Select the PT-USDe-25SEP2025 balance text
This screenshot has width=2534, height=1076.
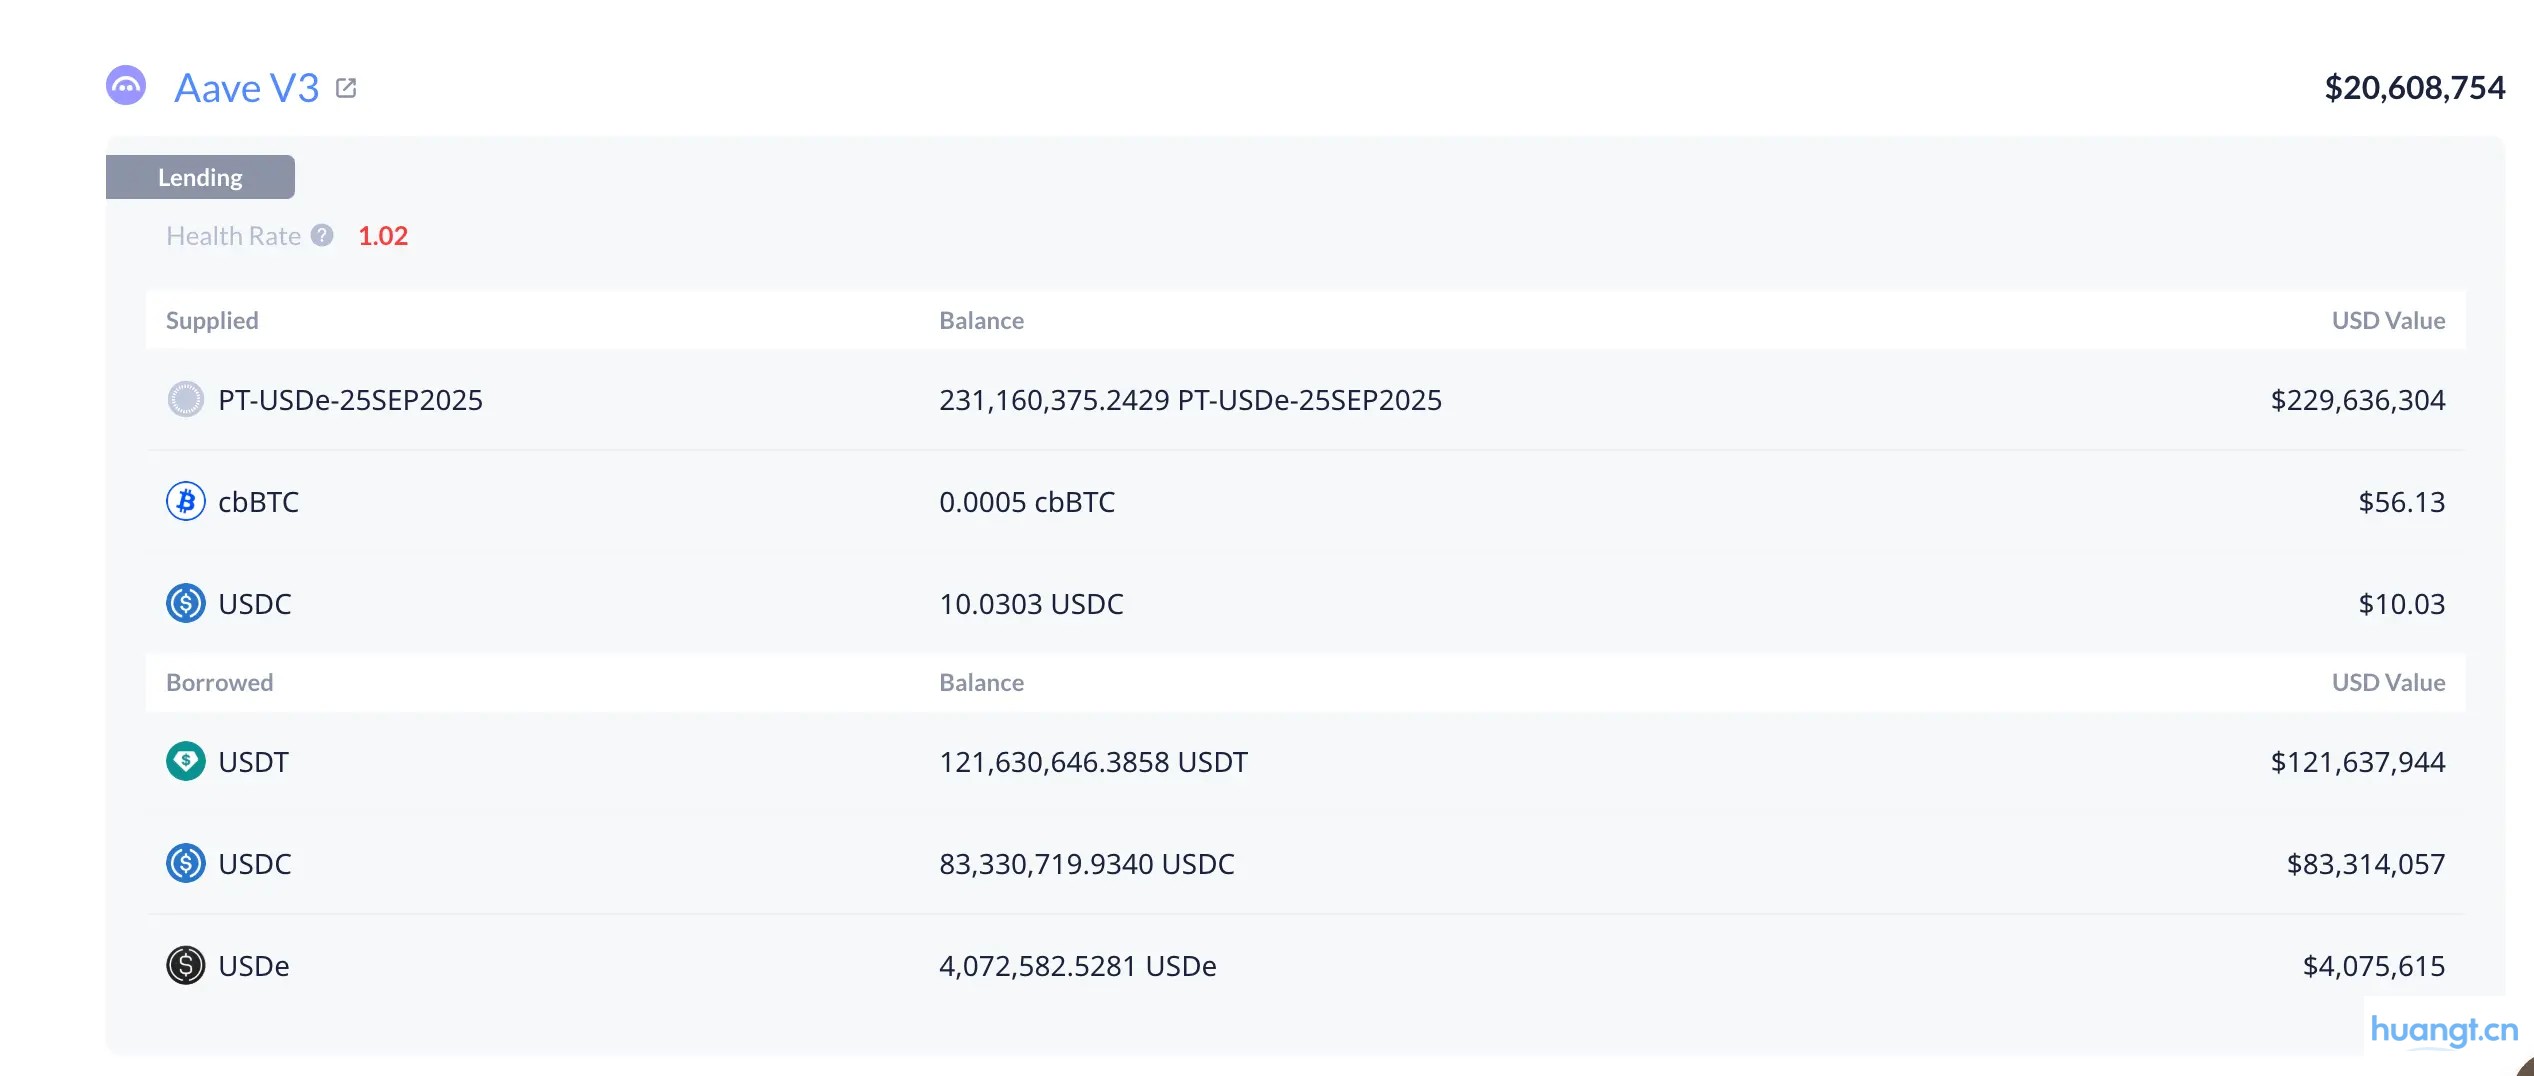pyautogui.click(x=1191, y=400)
